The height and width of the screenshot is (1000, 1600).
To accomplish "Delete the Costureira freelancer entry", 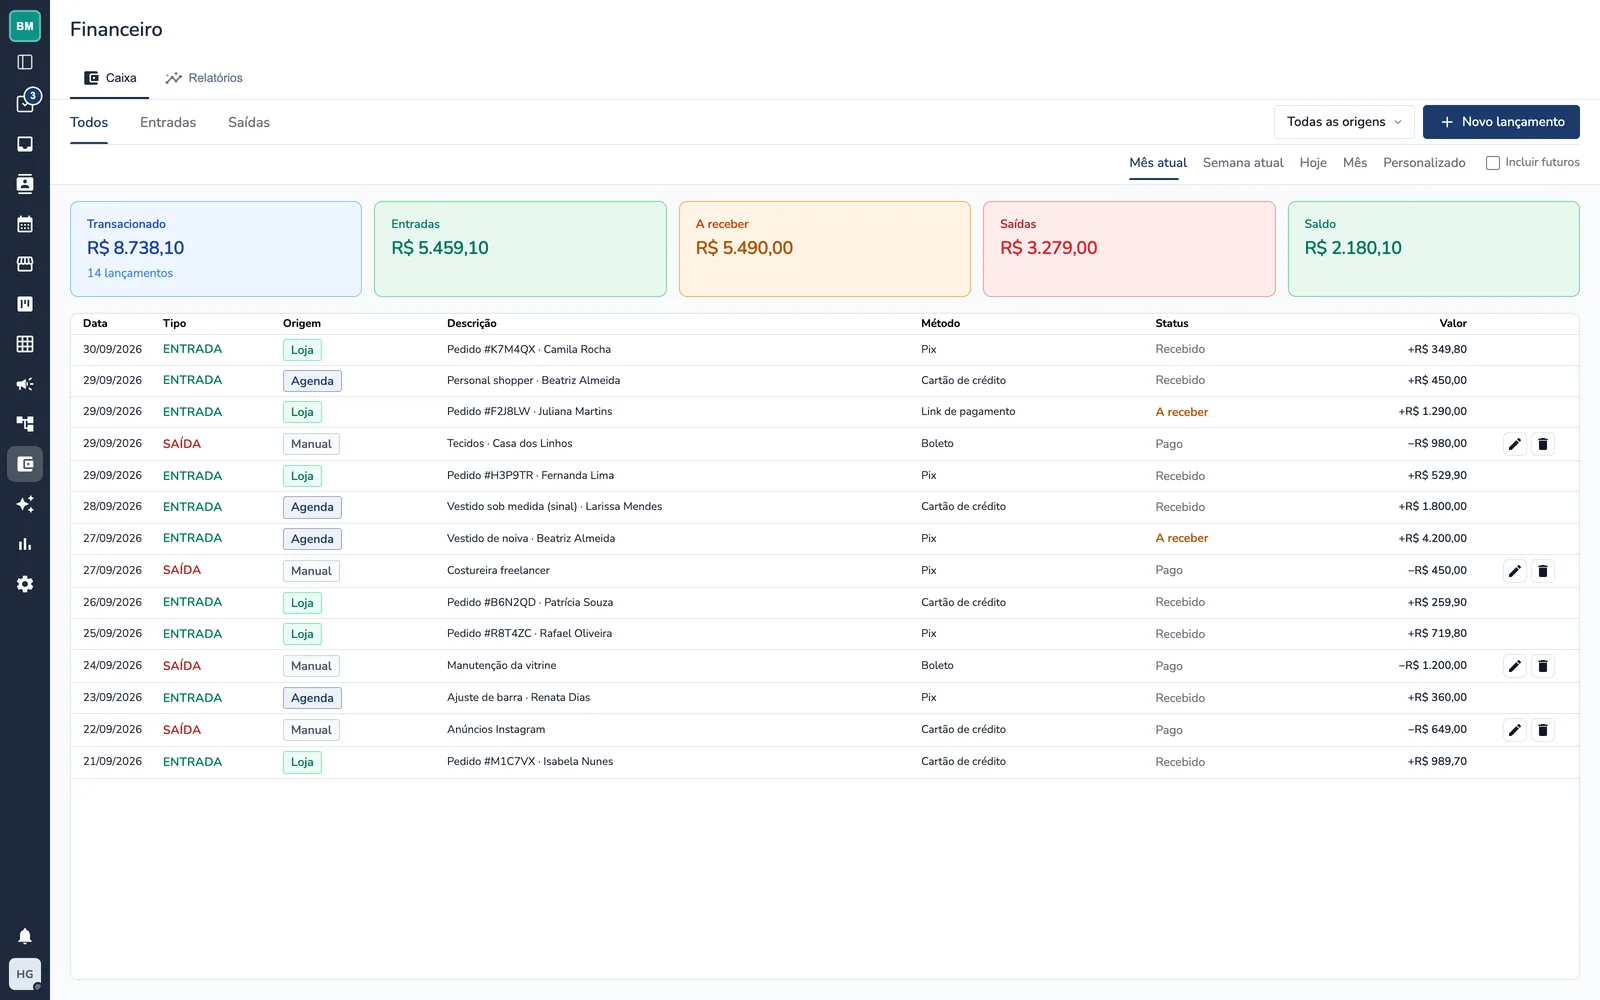I will pyautogui.click(x=1543, y=571).
